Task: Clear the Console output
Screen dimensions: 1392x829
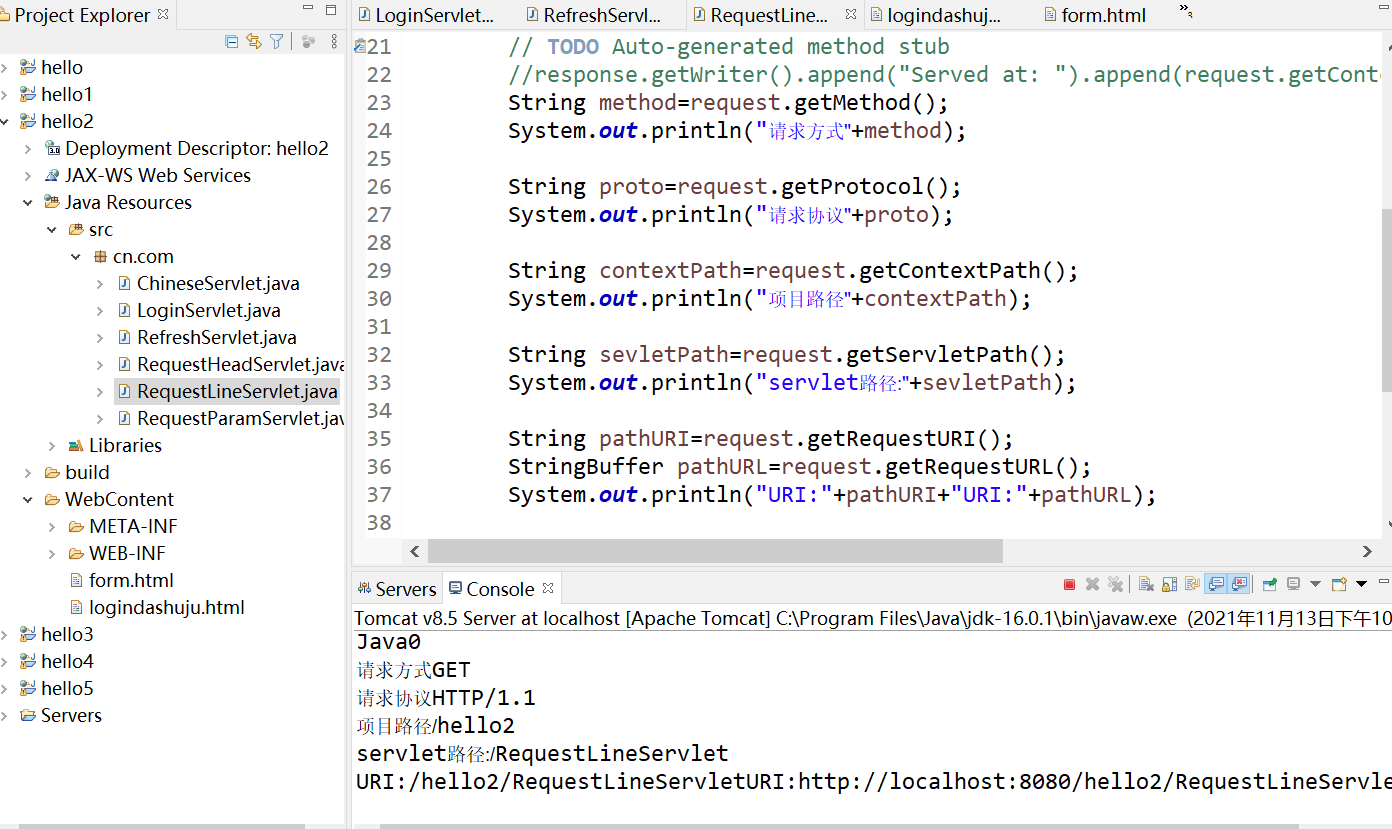Action: point(1146,585)
